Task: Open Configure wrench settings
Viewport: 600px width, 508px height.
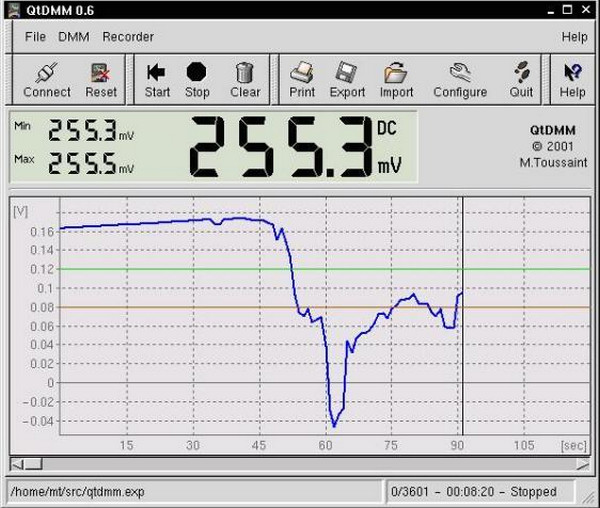Action: coord(460,72)
